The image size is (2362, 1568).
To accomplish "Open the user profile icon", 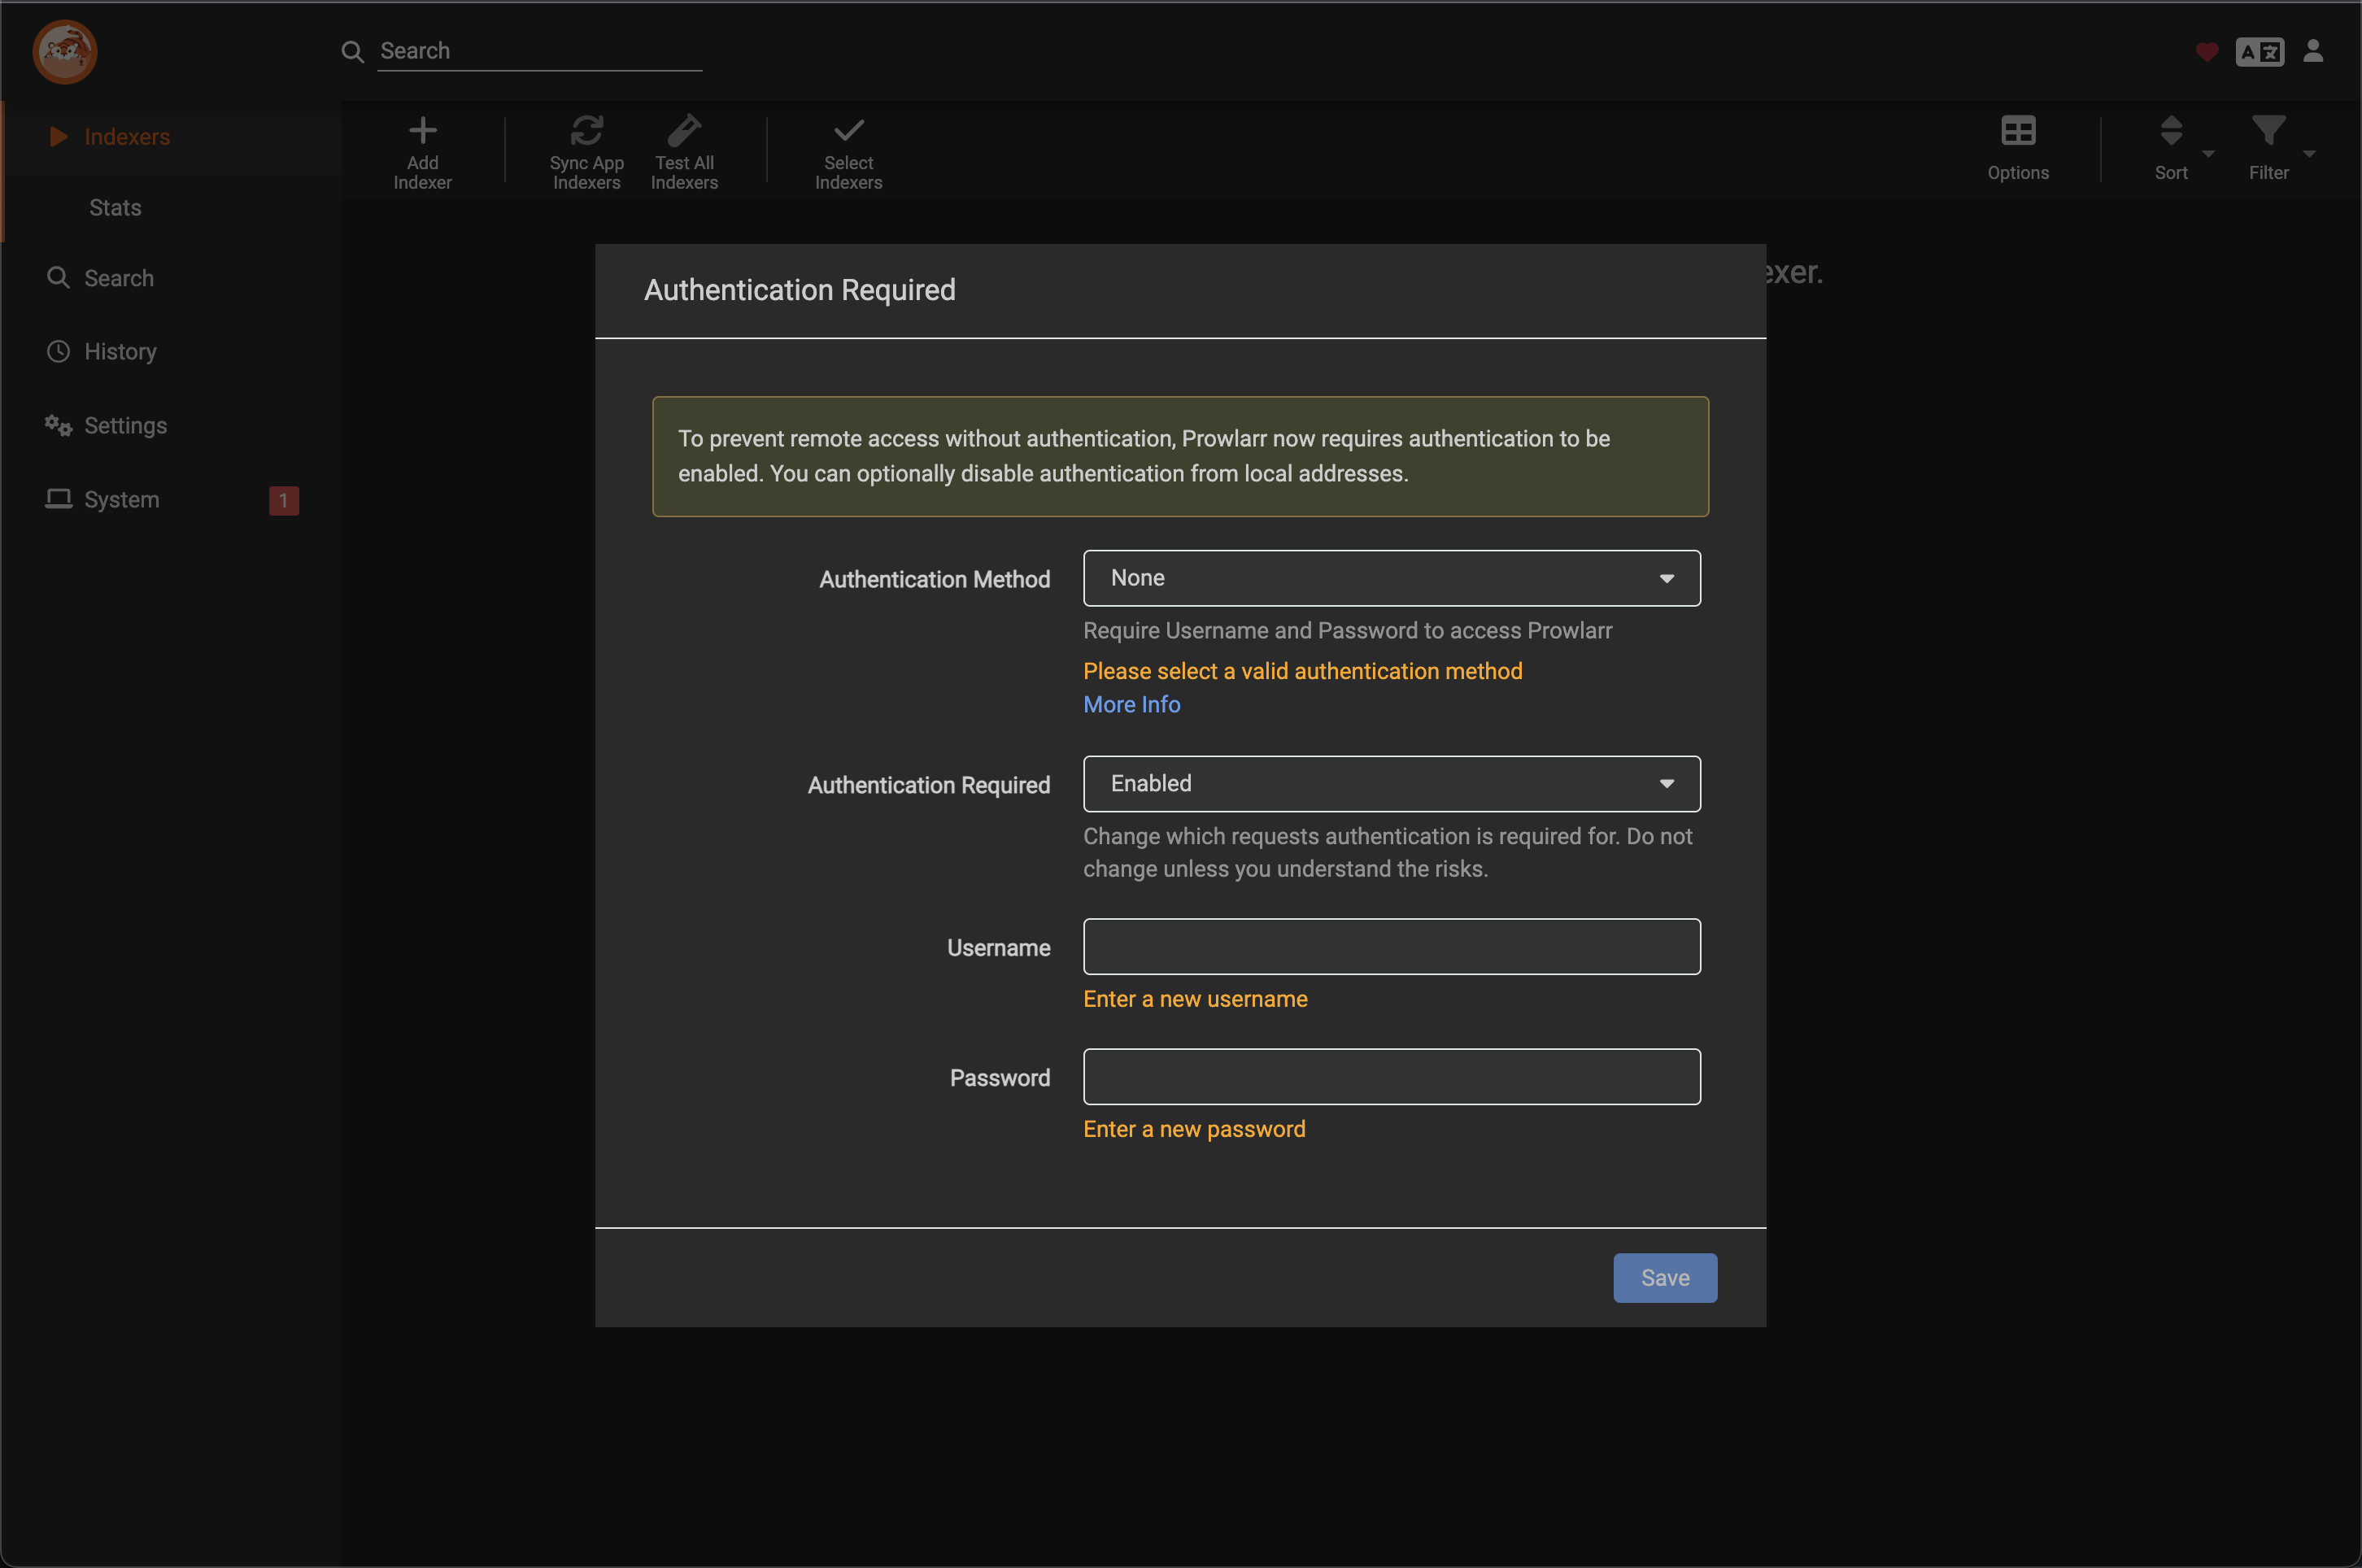I will coord(2313,51).
